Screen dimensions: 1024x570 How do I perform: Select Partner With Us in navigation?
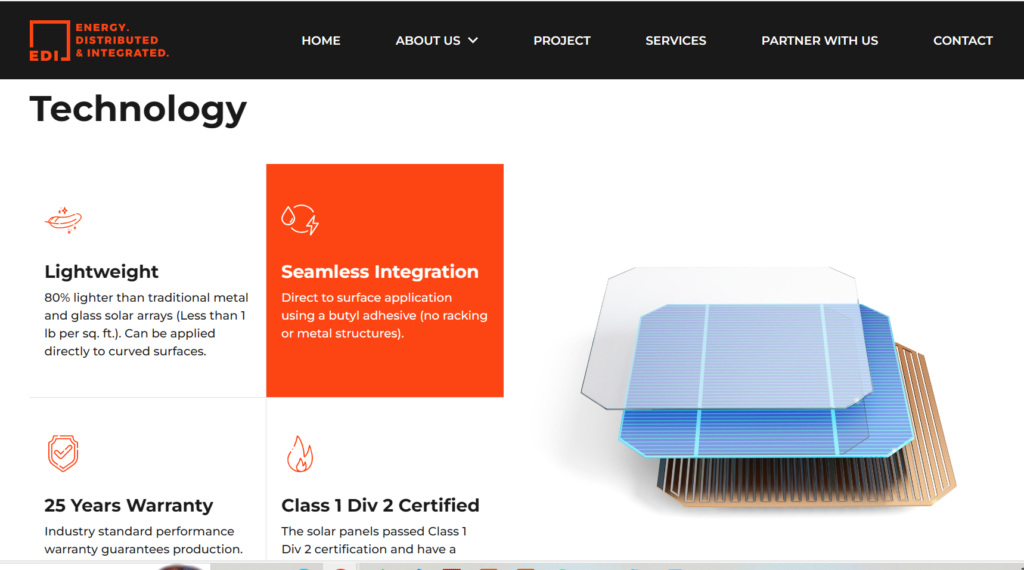click(x=819, y=40)
